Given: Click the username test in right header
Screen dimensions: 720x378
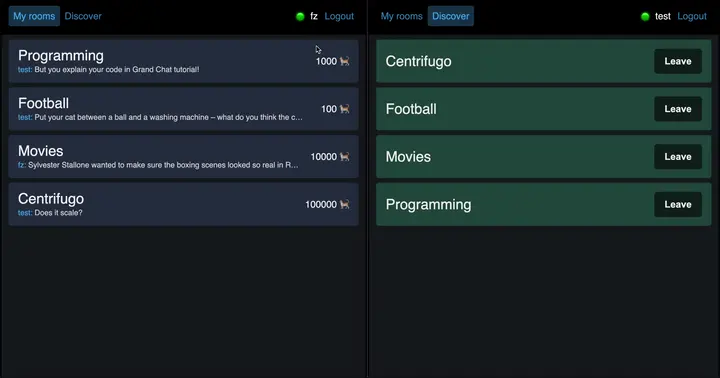Looking at the screenshot, I should [663, 16].
